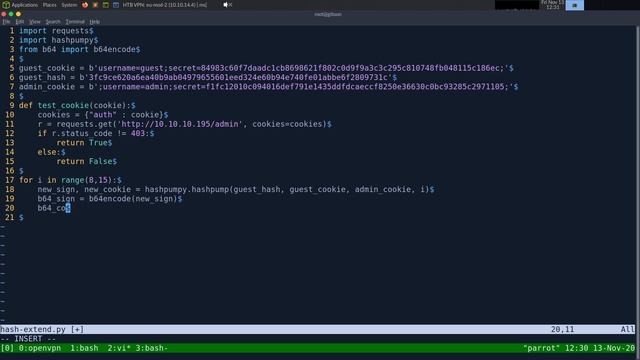Click 'if r.status_code != 403:' line
640x360 pixels.
[x=94, y=133]
